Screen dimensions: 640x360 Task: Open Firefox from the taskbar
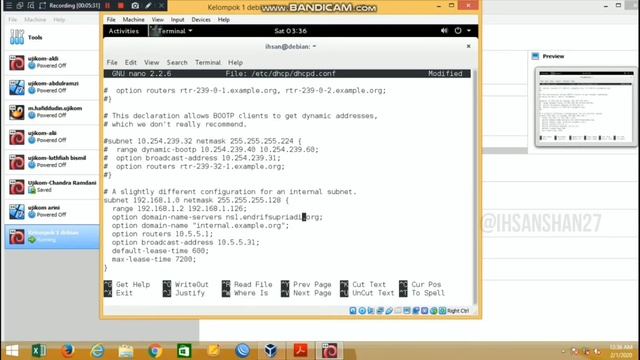click(68, 351)
